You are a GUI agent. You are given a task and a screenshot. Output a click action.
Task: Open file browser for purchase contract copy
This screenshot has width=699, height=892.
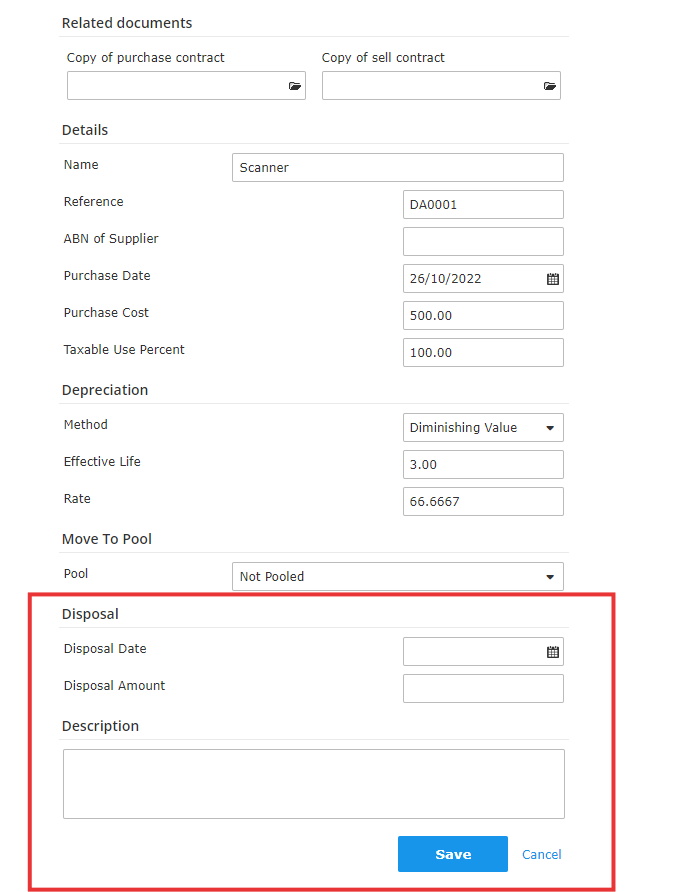click(295, 86)
